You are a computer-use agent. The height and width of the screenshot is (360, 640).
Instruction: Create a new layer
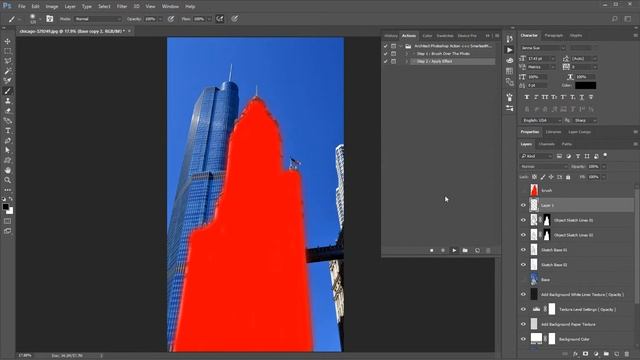[616, 354]
